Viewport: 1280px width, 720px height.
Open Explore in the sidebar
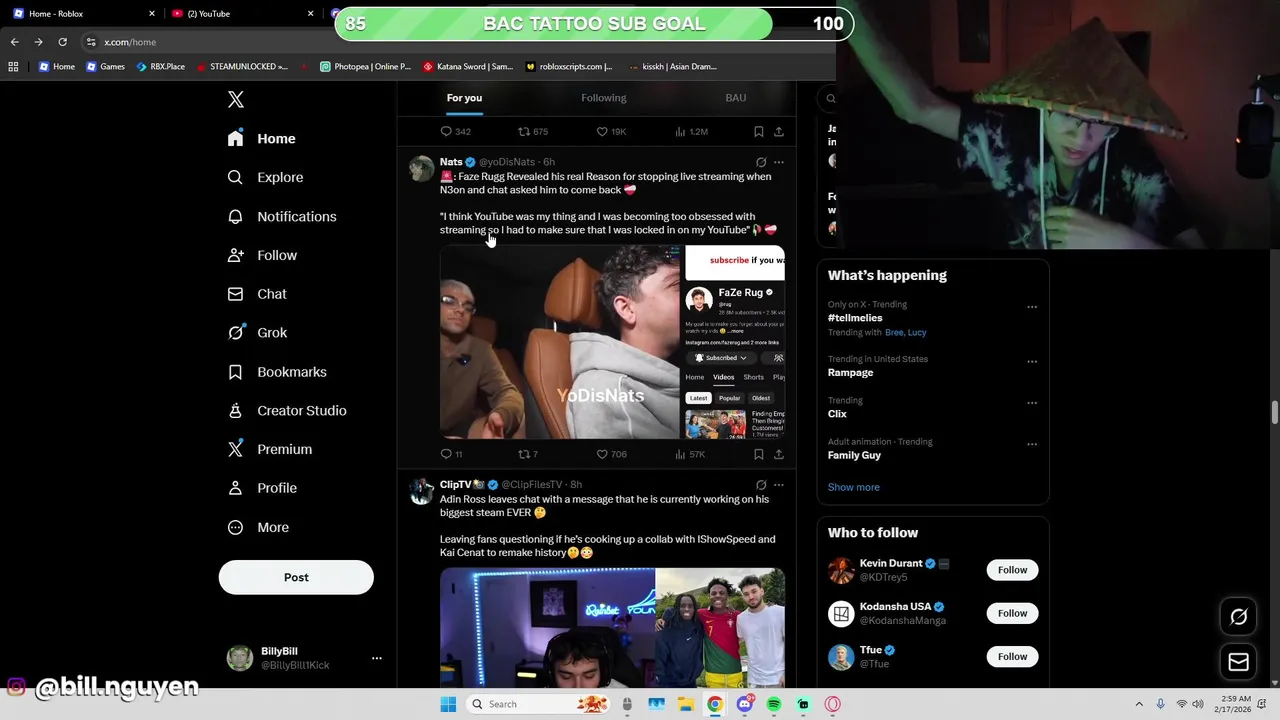click(x=265, y=177)
